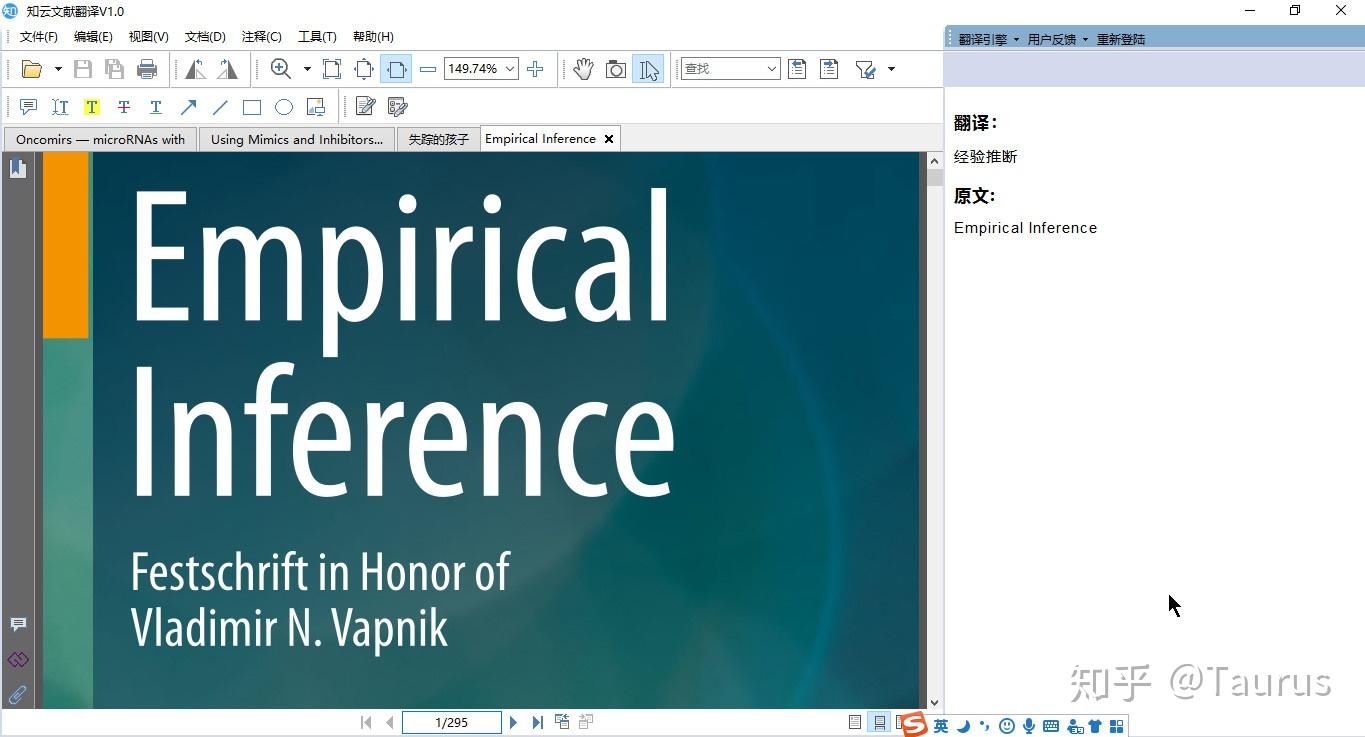Select the sticky note comment tool

point(28,107)
